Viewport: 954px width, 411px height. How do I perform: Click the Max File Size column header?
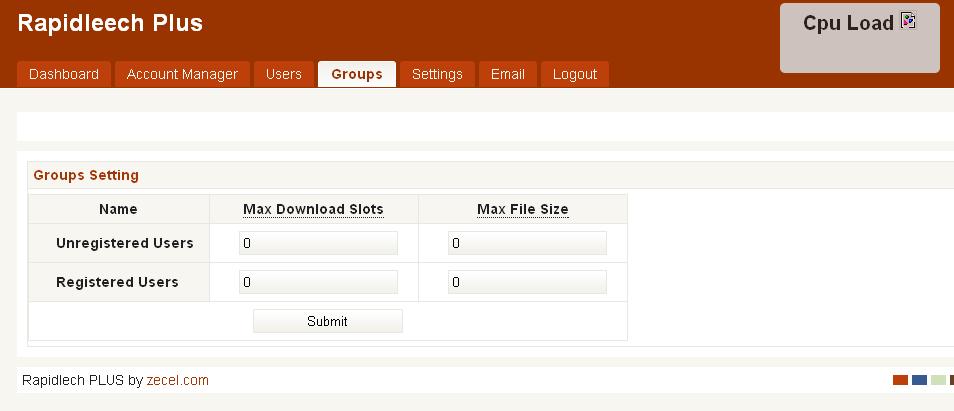pyautogui.click(x=523, y=209)
